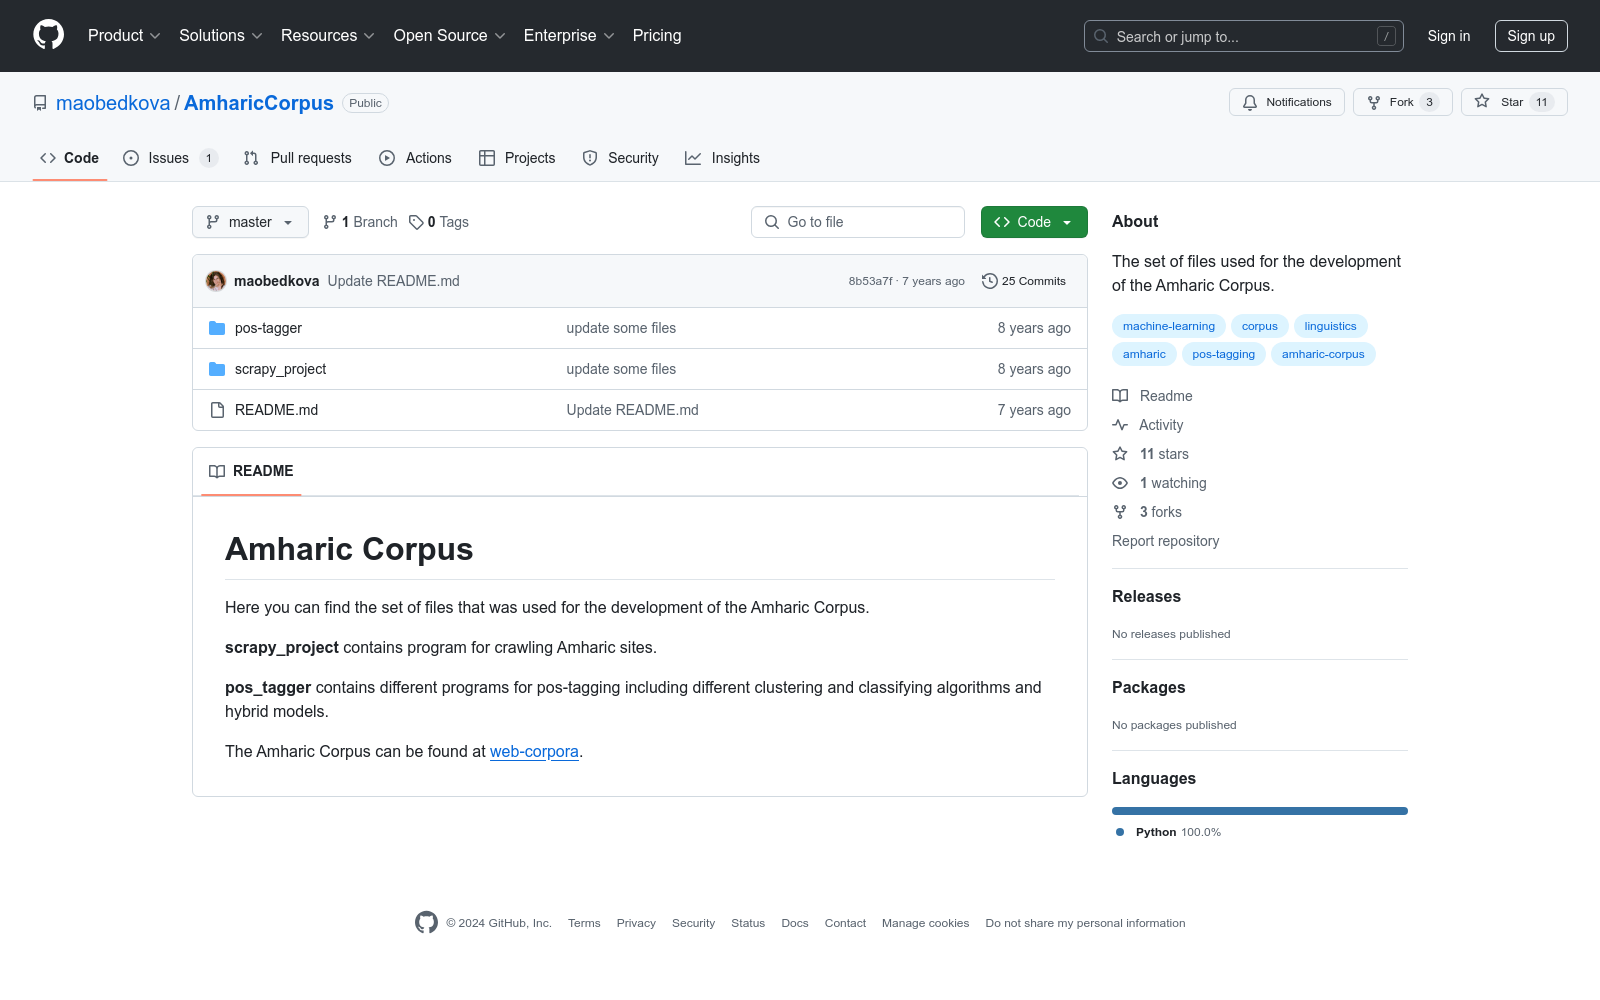Click the Terms footer link
The height and width of the screenshot is (1000, 1600).
(584, 923)
